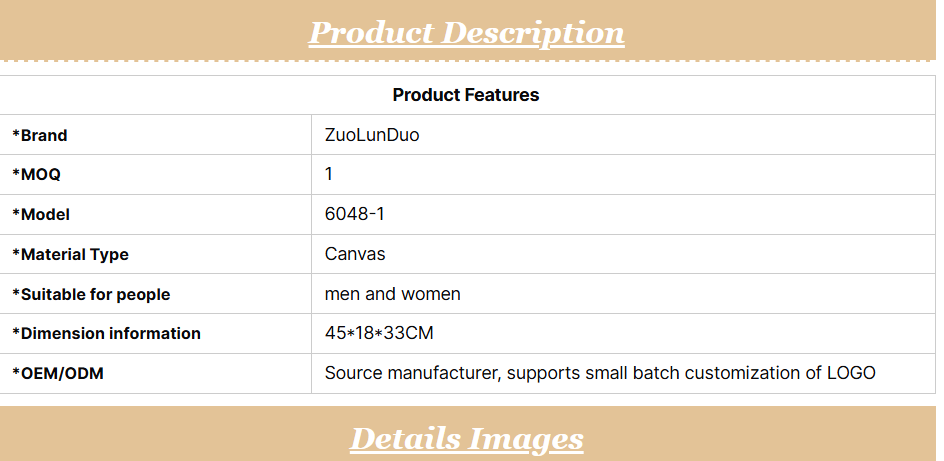Click the 'men and women' value
This screenshot has width=944, height=461.
pyautogui.click(x=393, y=294)
